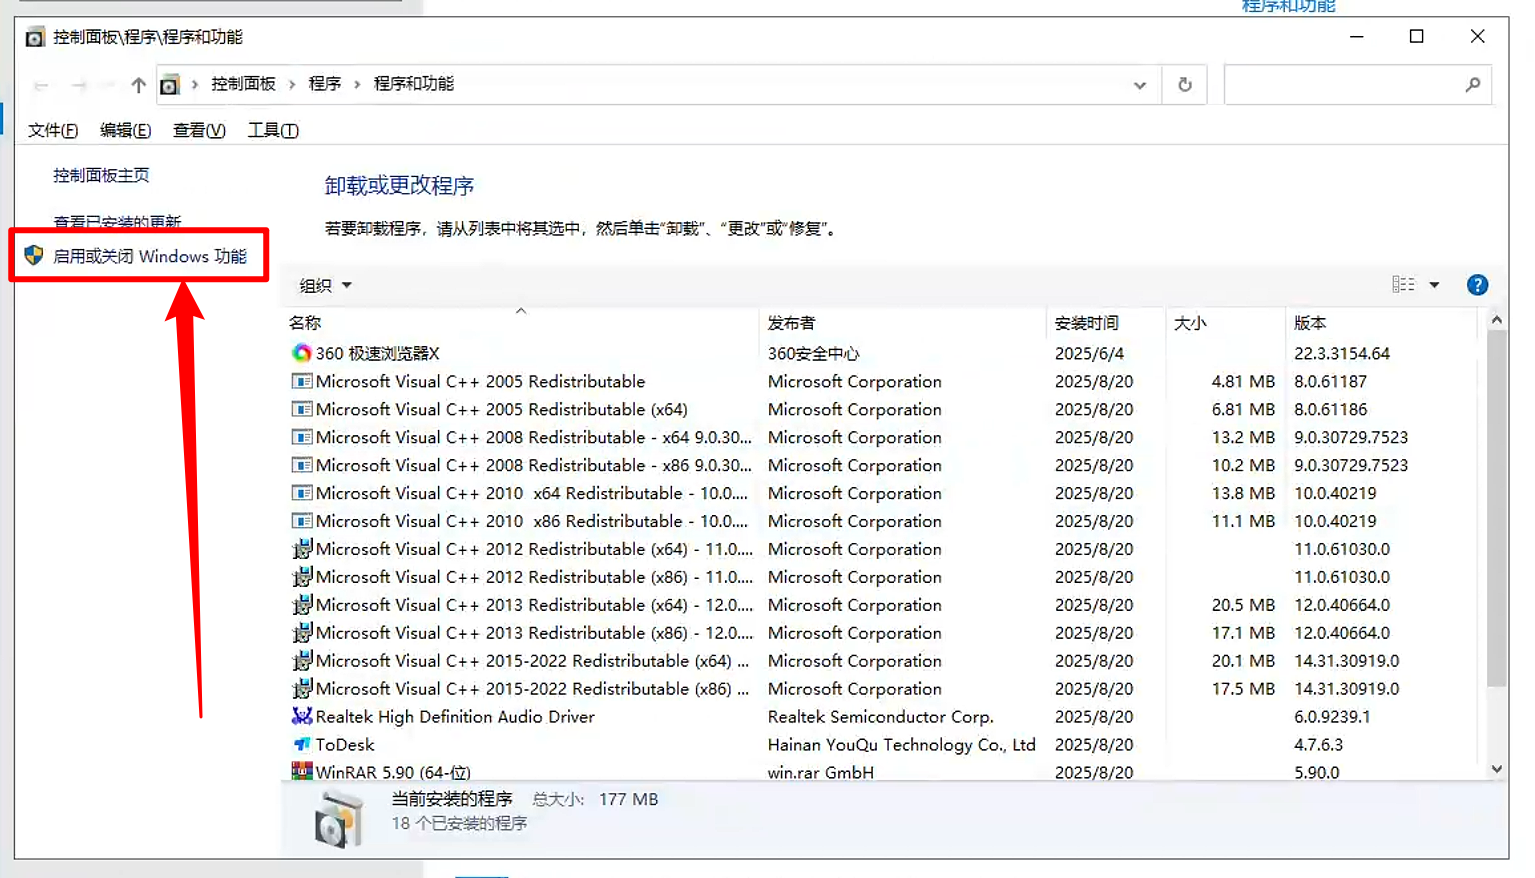Click the installed programs disc icon in details pane
This screenshot has width=1535, height=878.
(x=338, y=818)
